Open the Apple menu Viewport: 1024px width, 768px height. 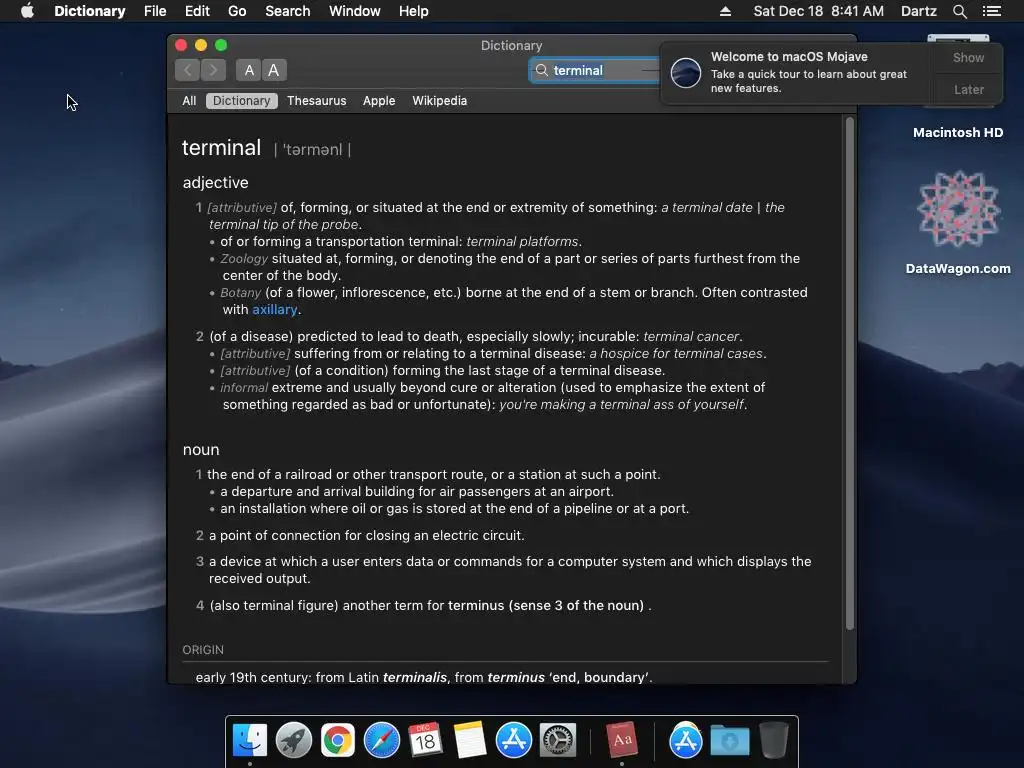click(27, 11)
